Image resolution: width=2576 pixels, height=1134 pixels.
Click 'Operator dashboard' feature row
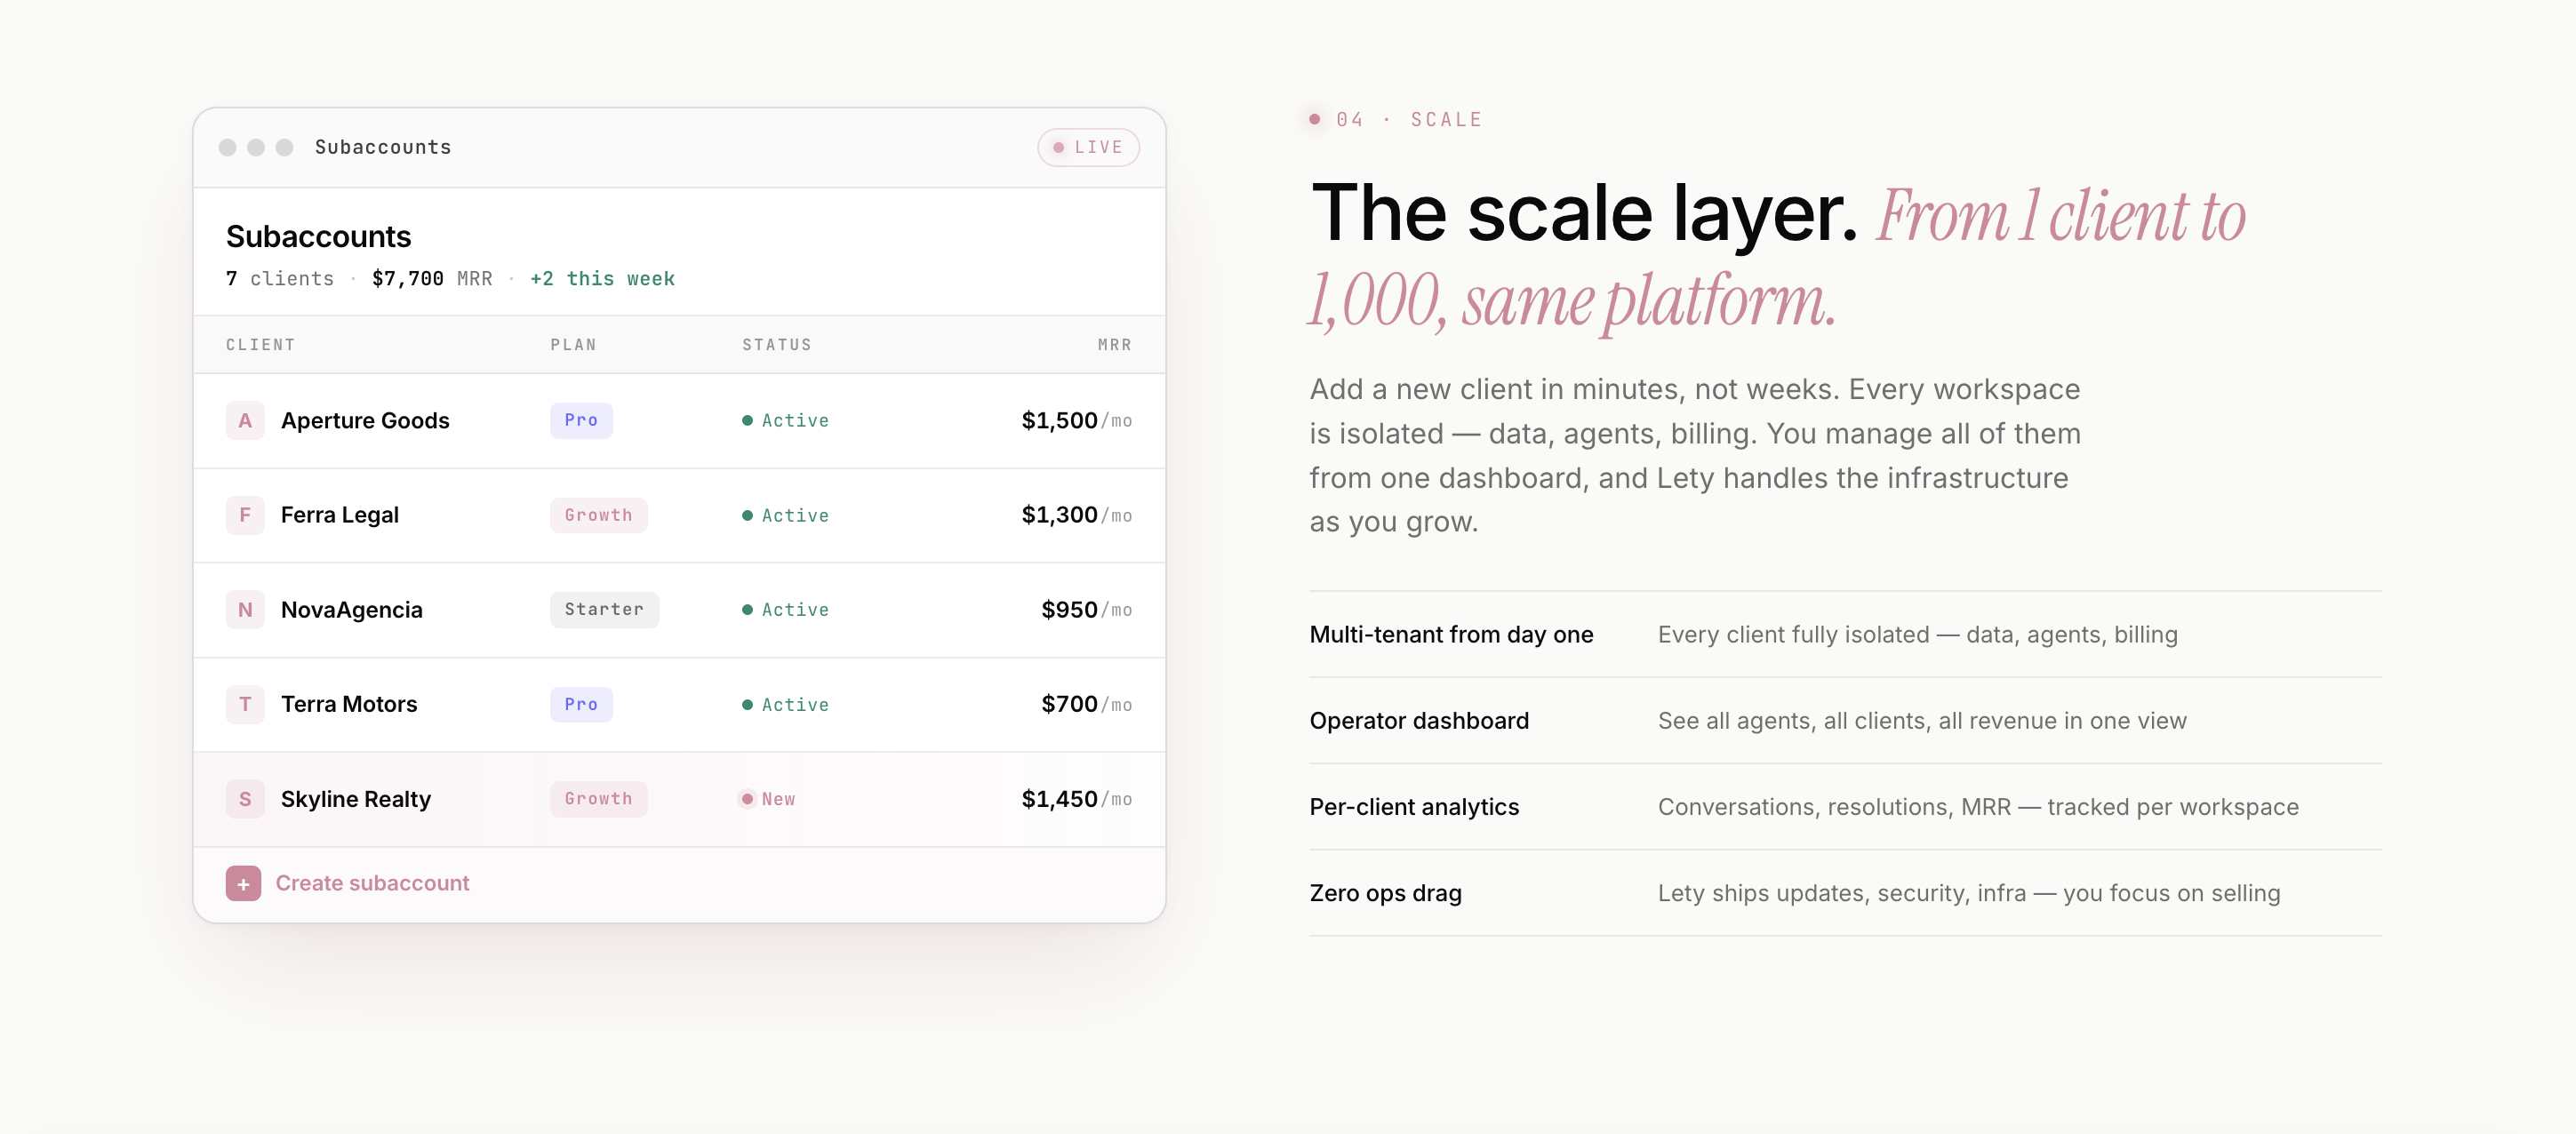[1845, 720]
